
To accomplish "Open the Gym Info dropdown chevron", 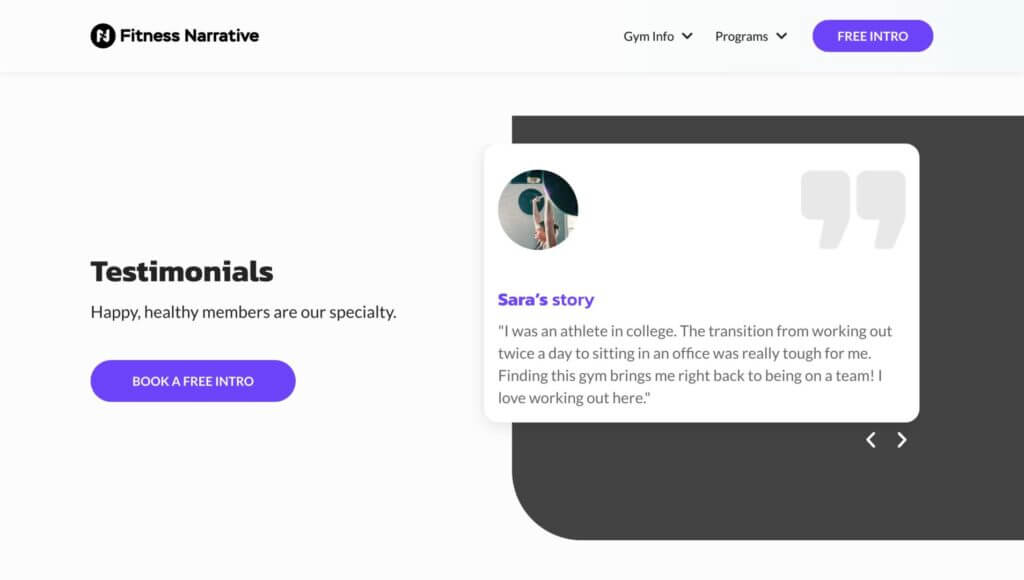I will click(x=687, y=36).
